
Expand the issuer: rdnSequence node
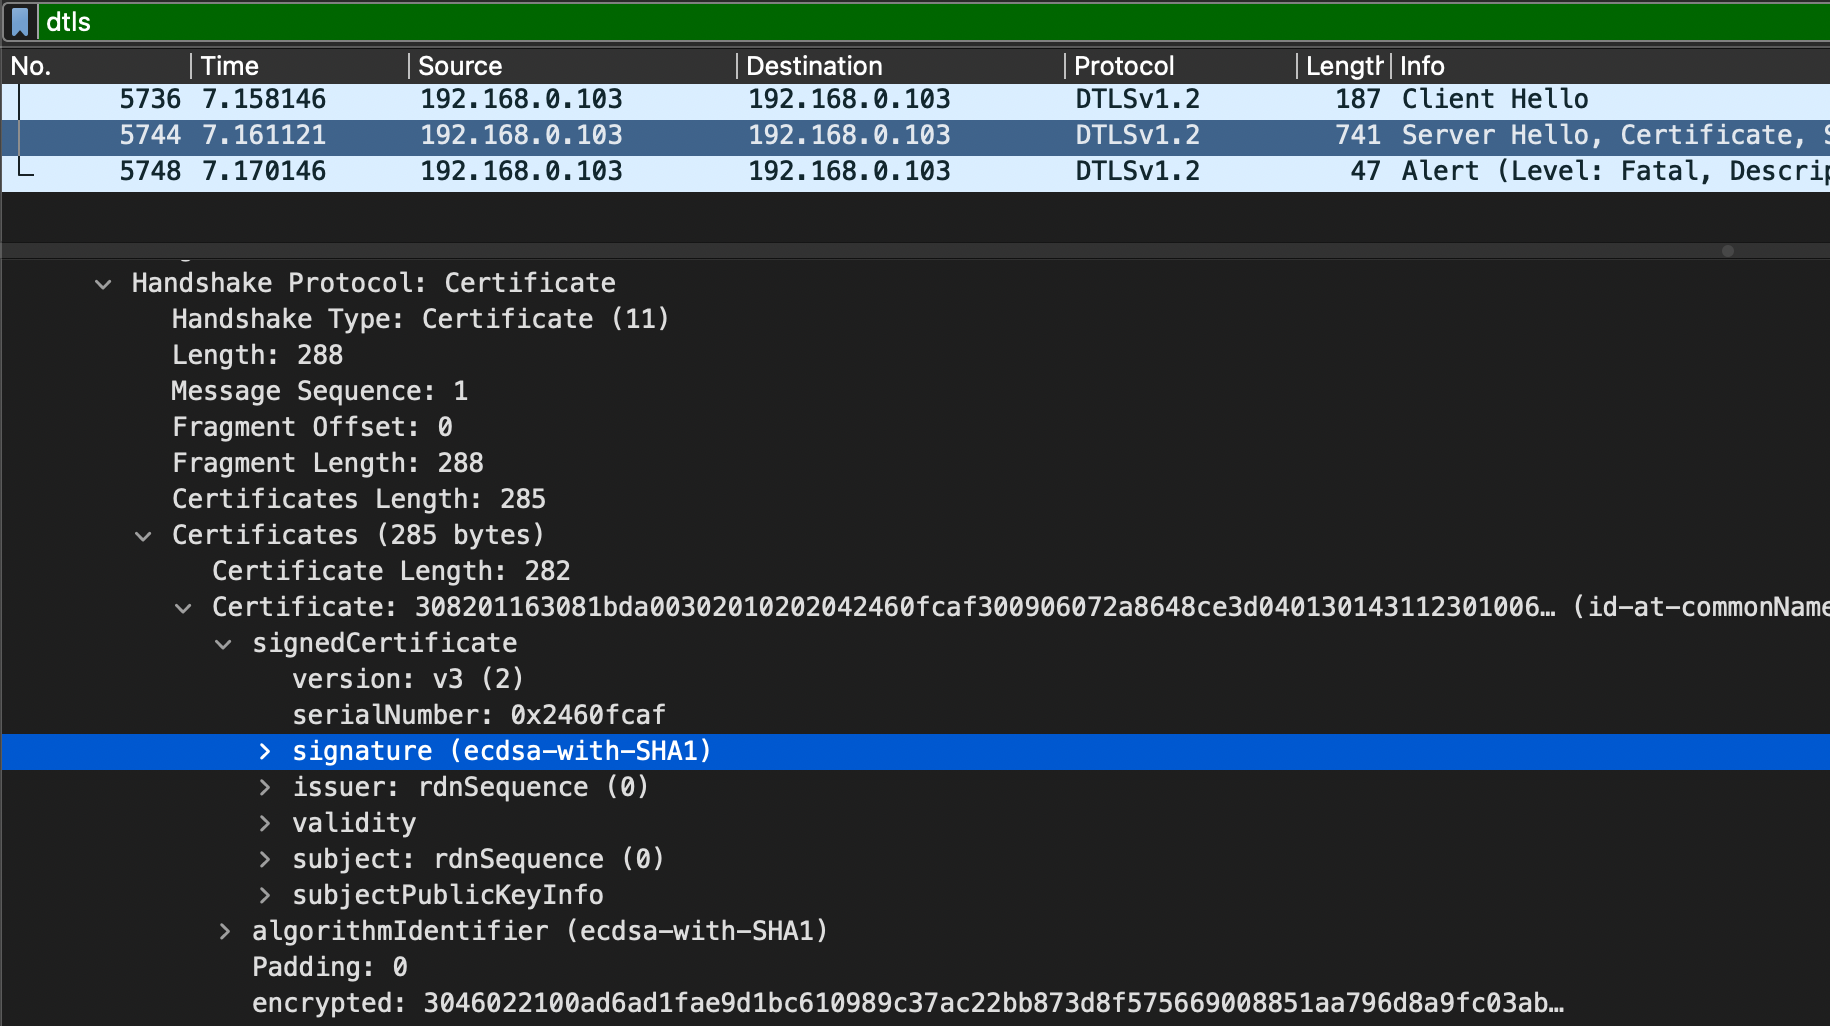coord(264,787)
